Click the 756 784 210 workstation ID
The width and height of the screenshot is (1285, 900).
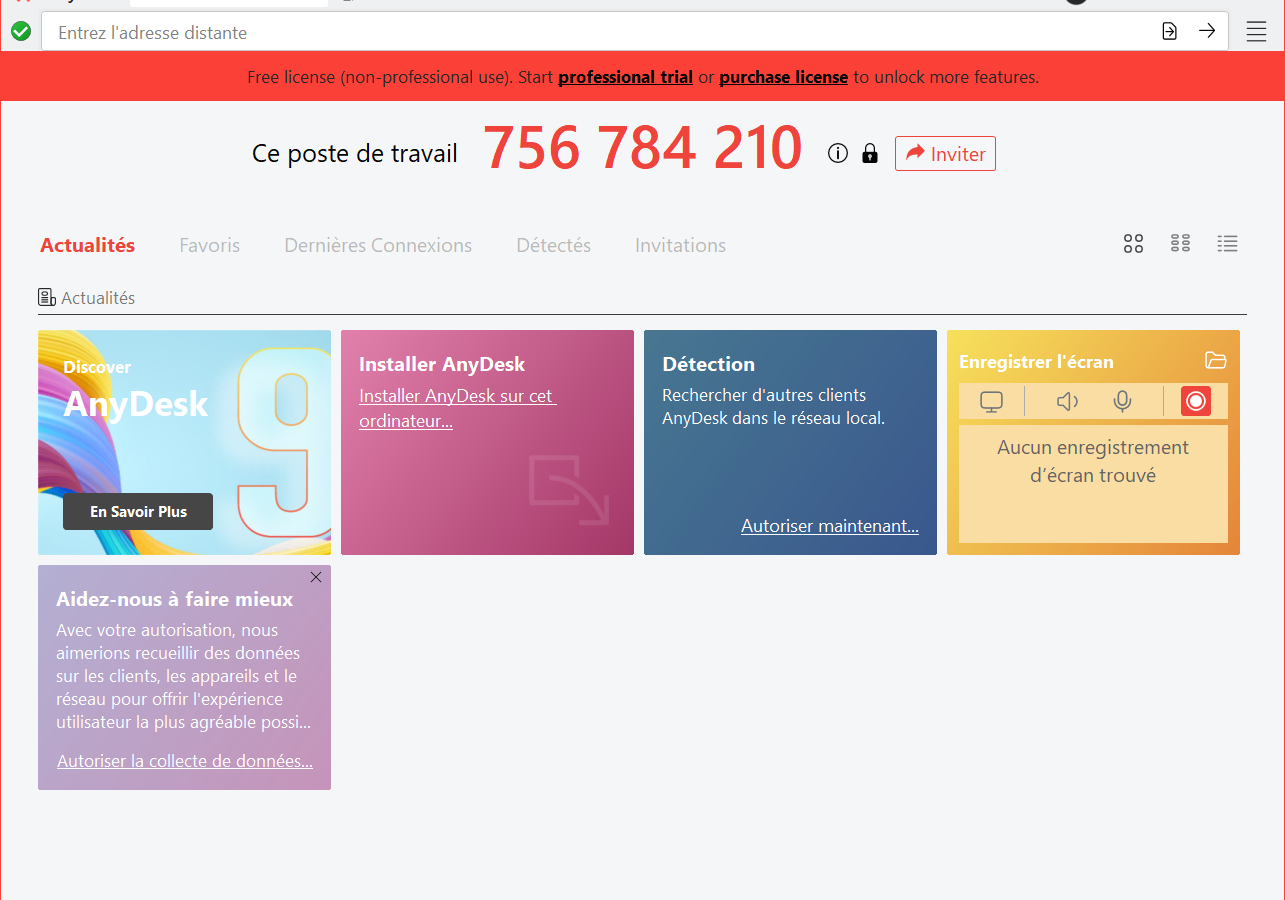coord(643,148)
